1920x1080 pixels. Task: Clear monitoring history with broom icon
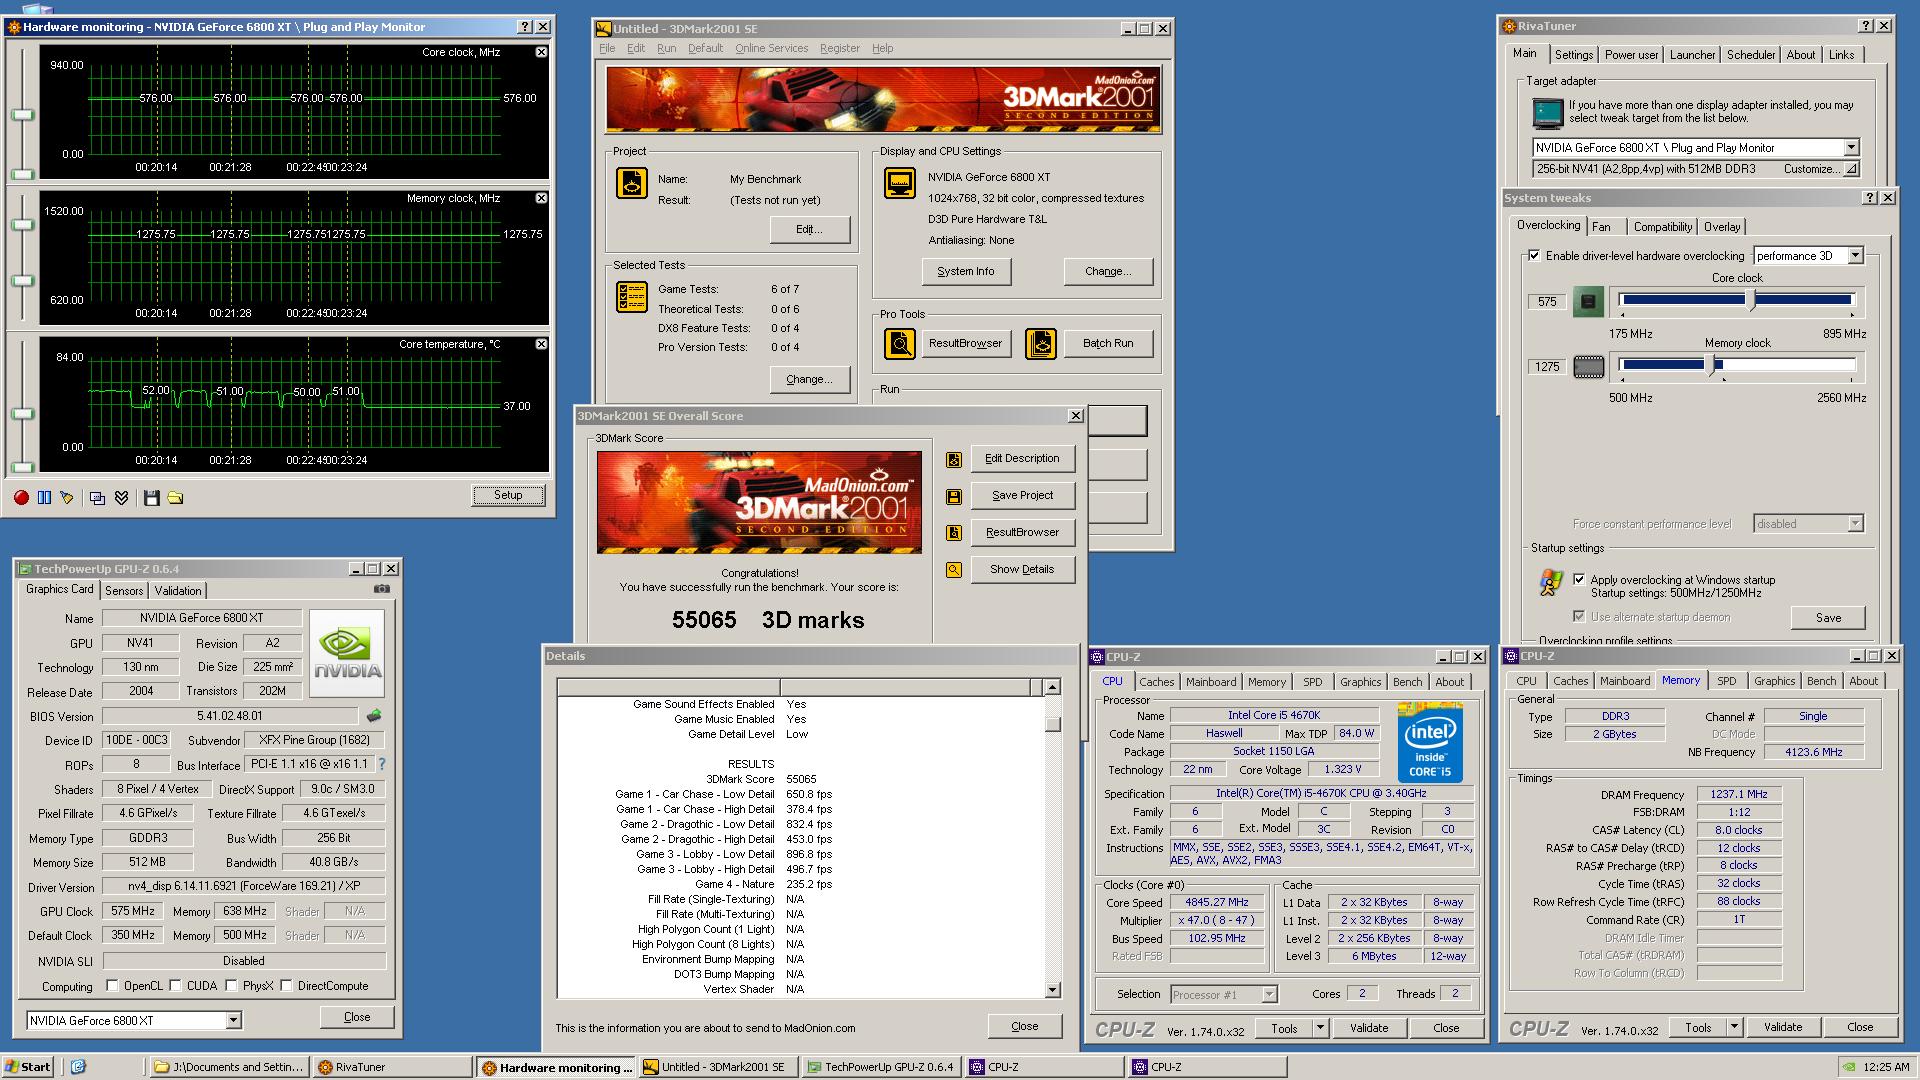(66, 497)
